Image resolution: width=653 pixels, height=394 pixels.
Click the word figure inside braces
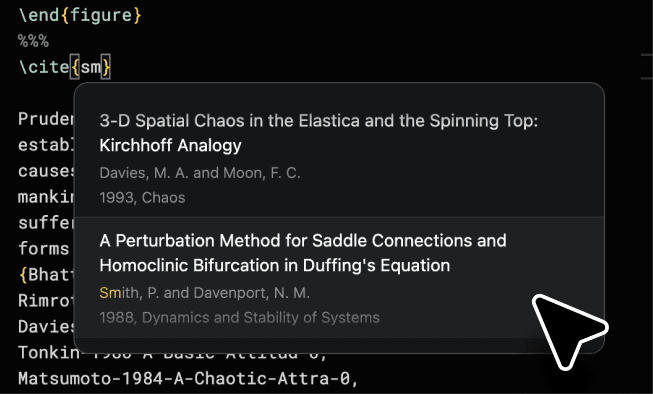pos(101,15)
